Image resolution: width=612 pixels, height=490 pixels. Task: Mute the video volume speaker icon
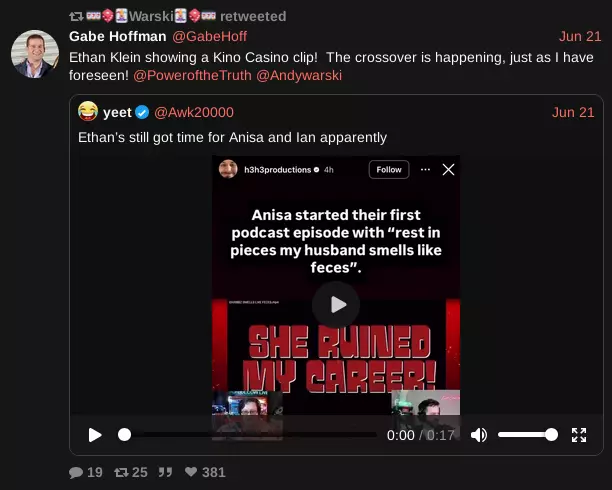(x=479, y=435)
